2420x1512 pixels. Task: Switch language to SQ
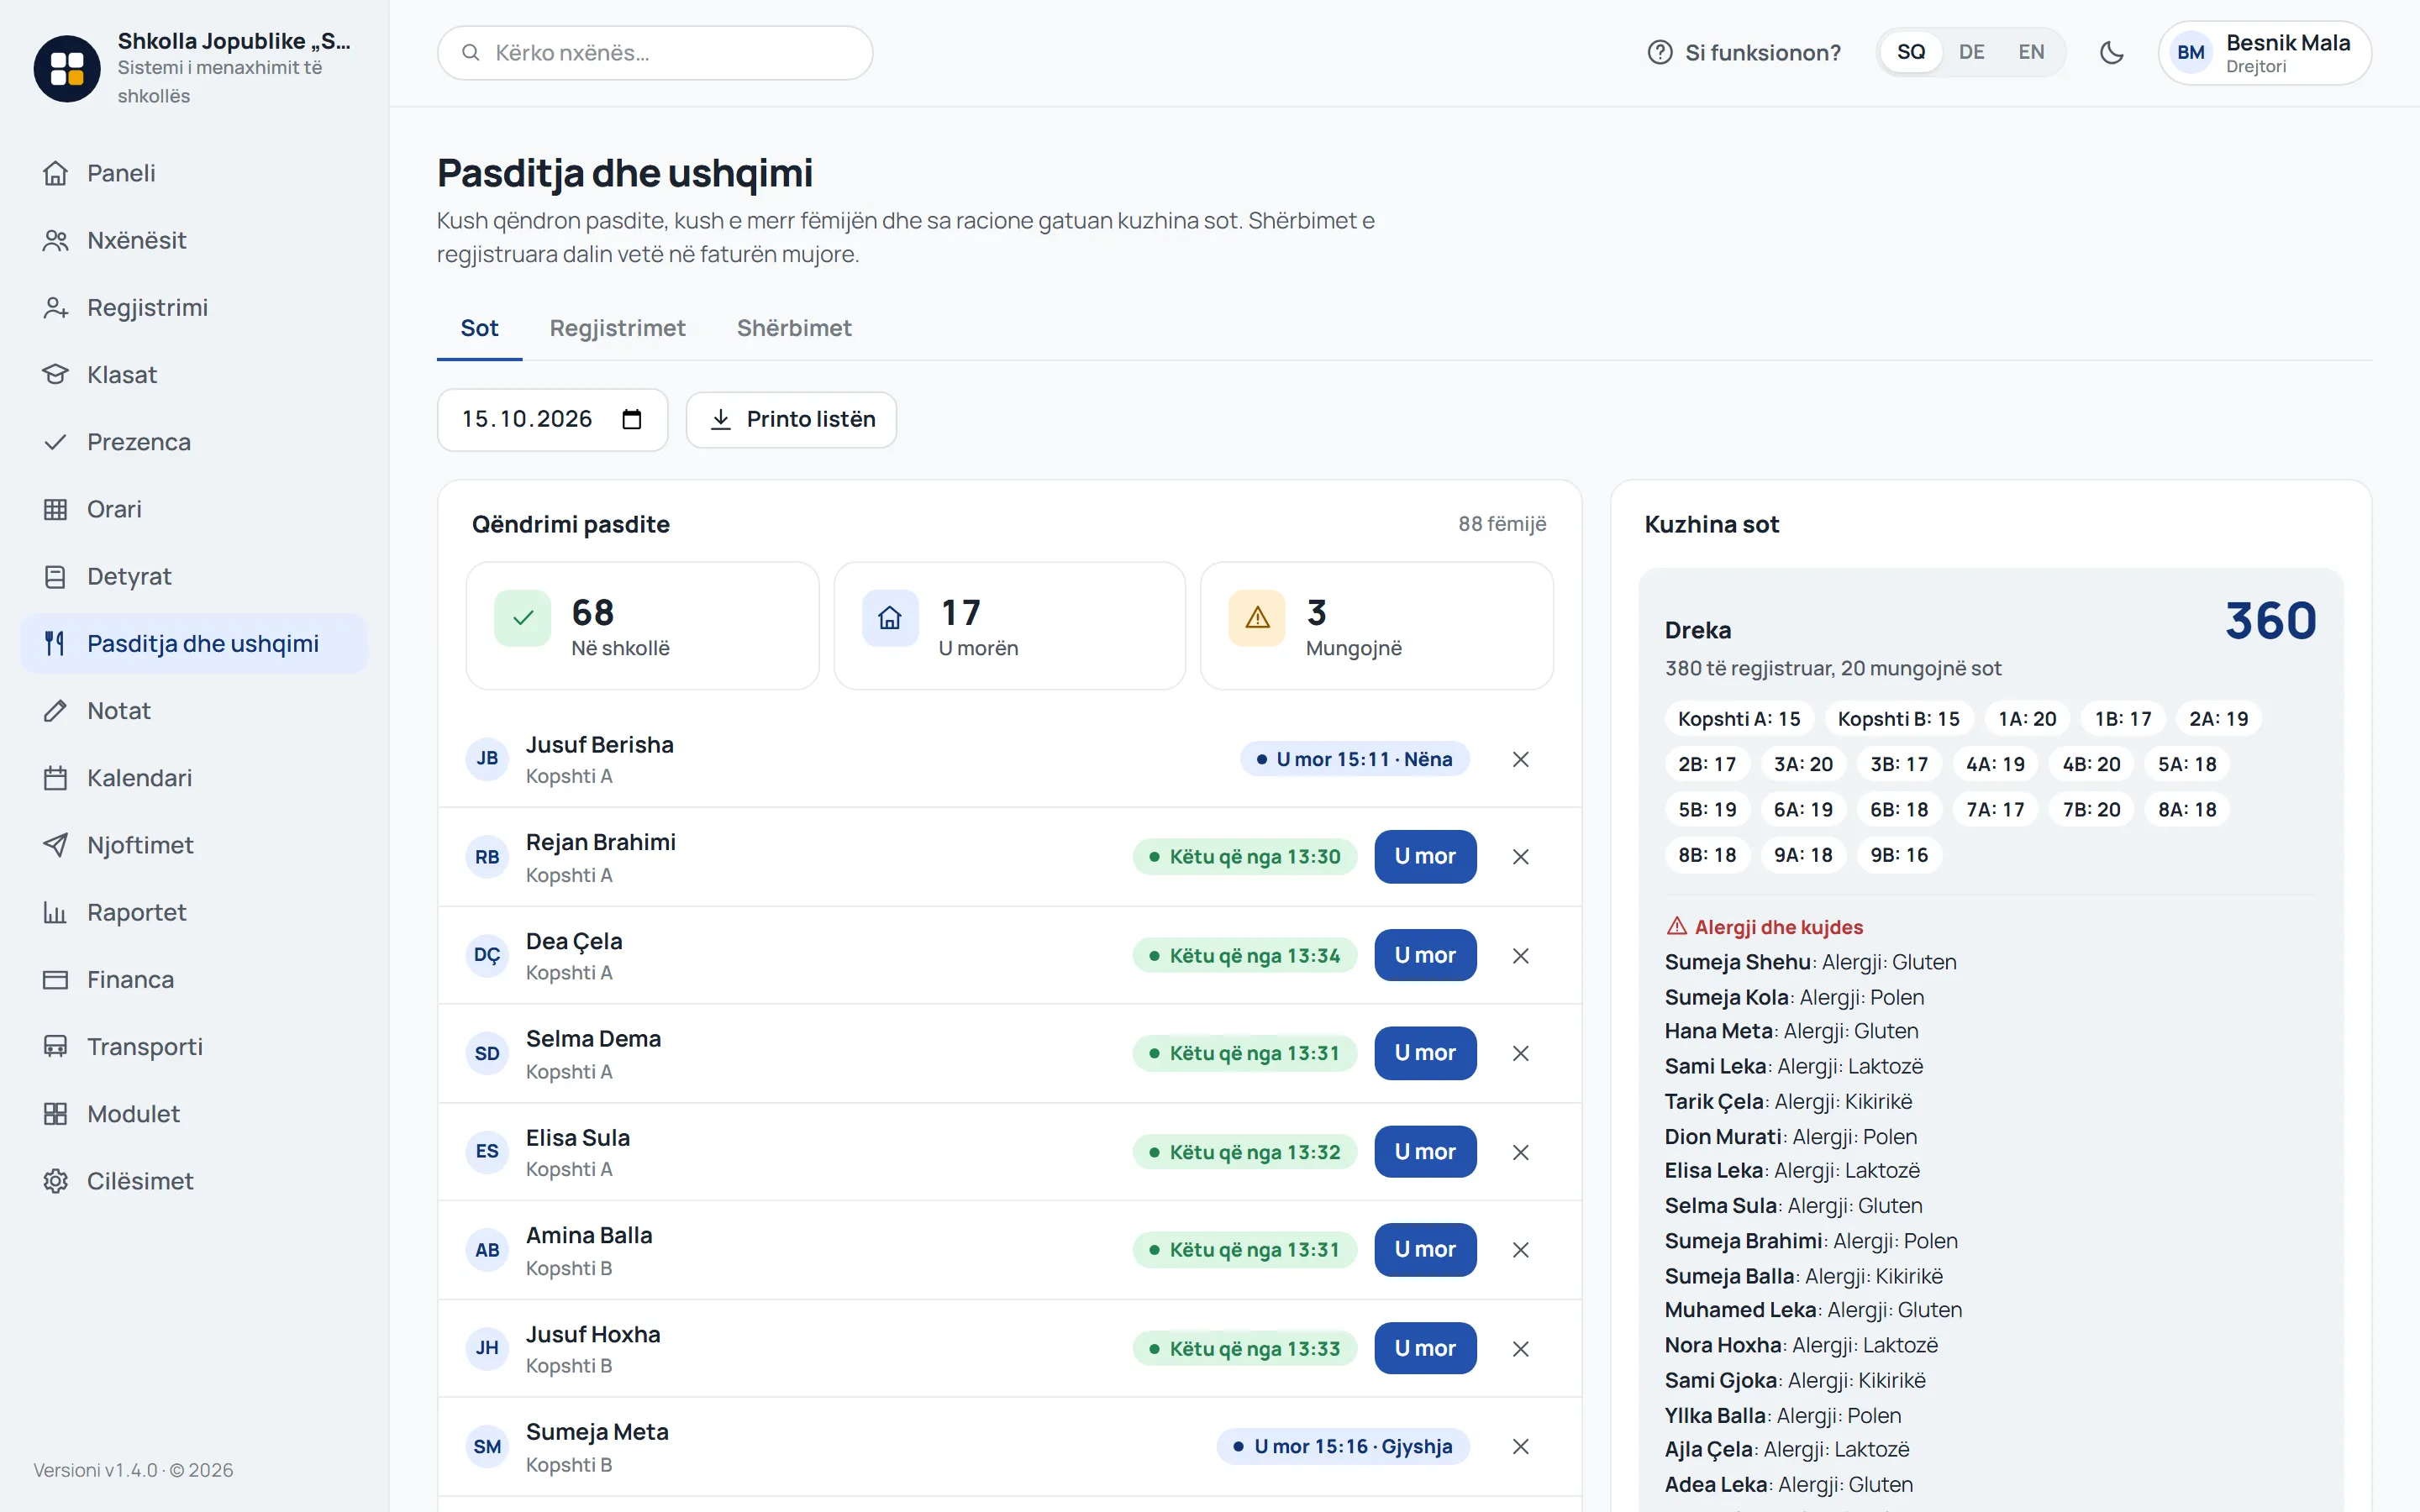1910,52
